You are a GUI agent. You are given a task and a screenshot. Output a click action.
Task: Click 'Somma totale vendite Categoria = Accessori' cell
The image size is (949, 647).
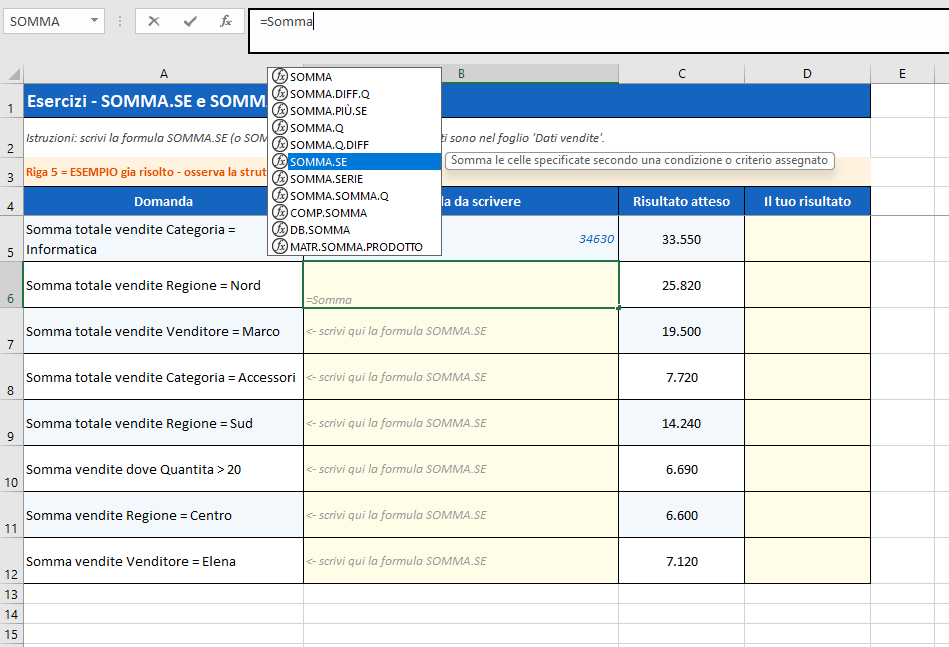click(x=163, y=377)
